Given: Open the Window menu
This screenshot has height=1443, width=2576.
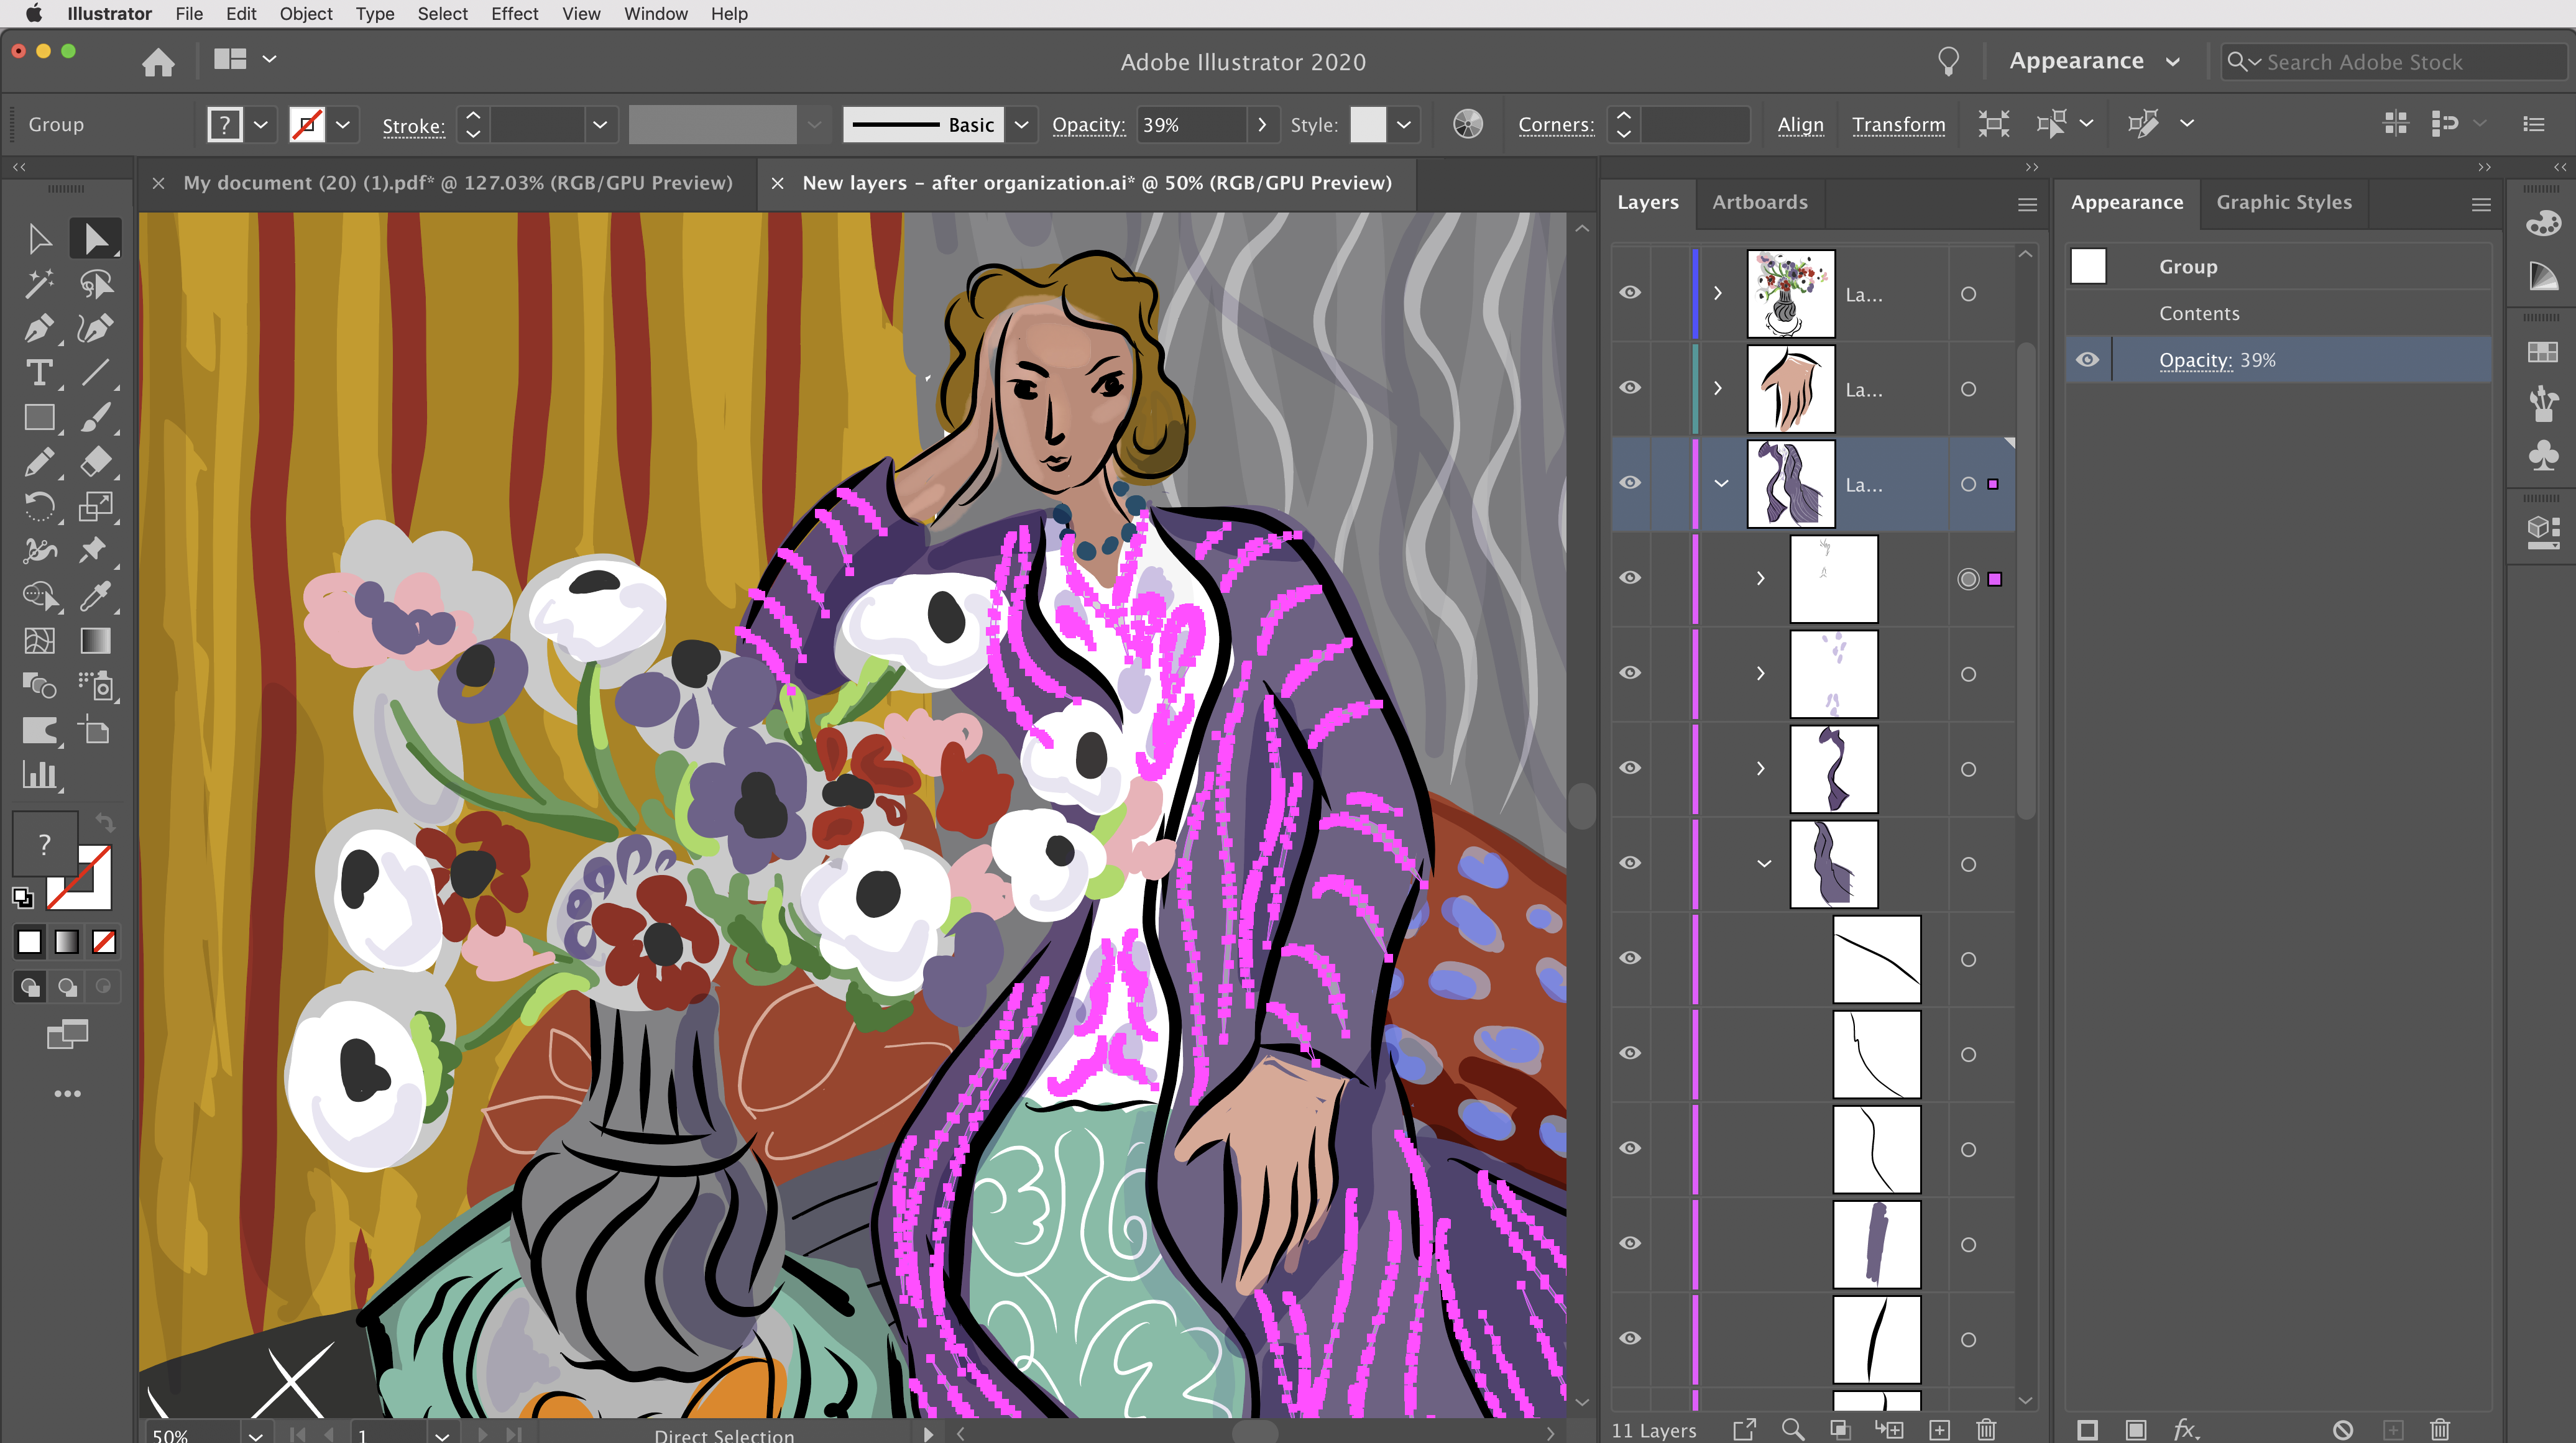Looking at the screenshot, I should click(656, 14).
